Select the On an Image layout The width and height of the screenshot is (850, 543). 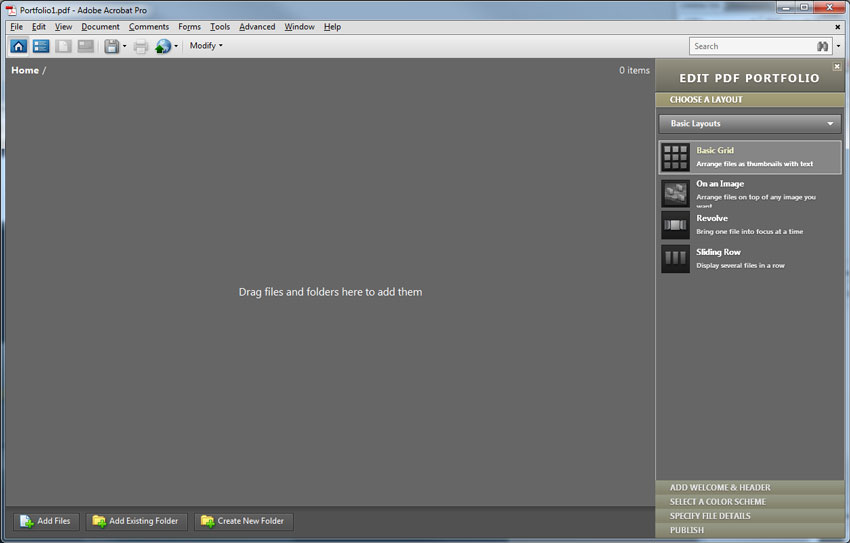[x=675, y=192]
